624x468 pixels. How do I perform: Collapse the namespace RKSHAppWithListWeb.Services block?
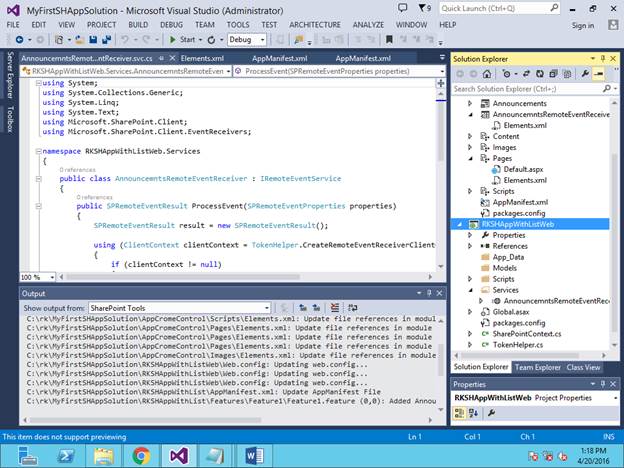39,151
